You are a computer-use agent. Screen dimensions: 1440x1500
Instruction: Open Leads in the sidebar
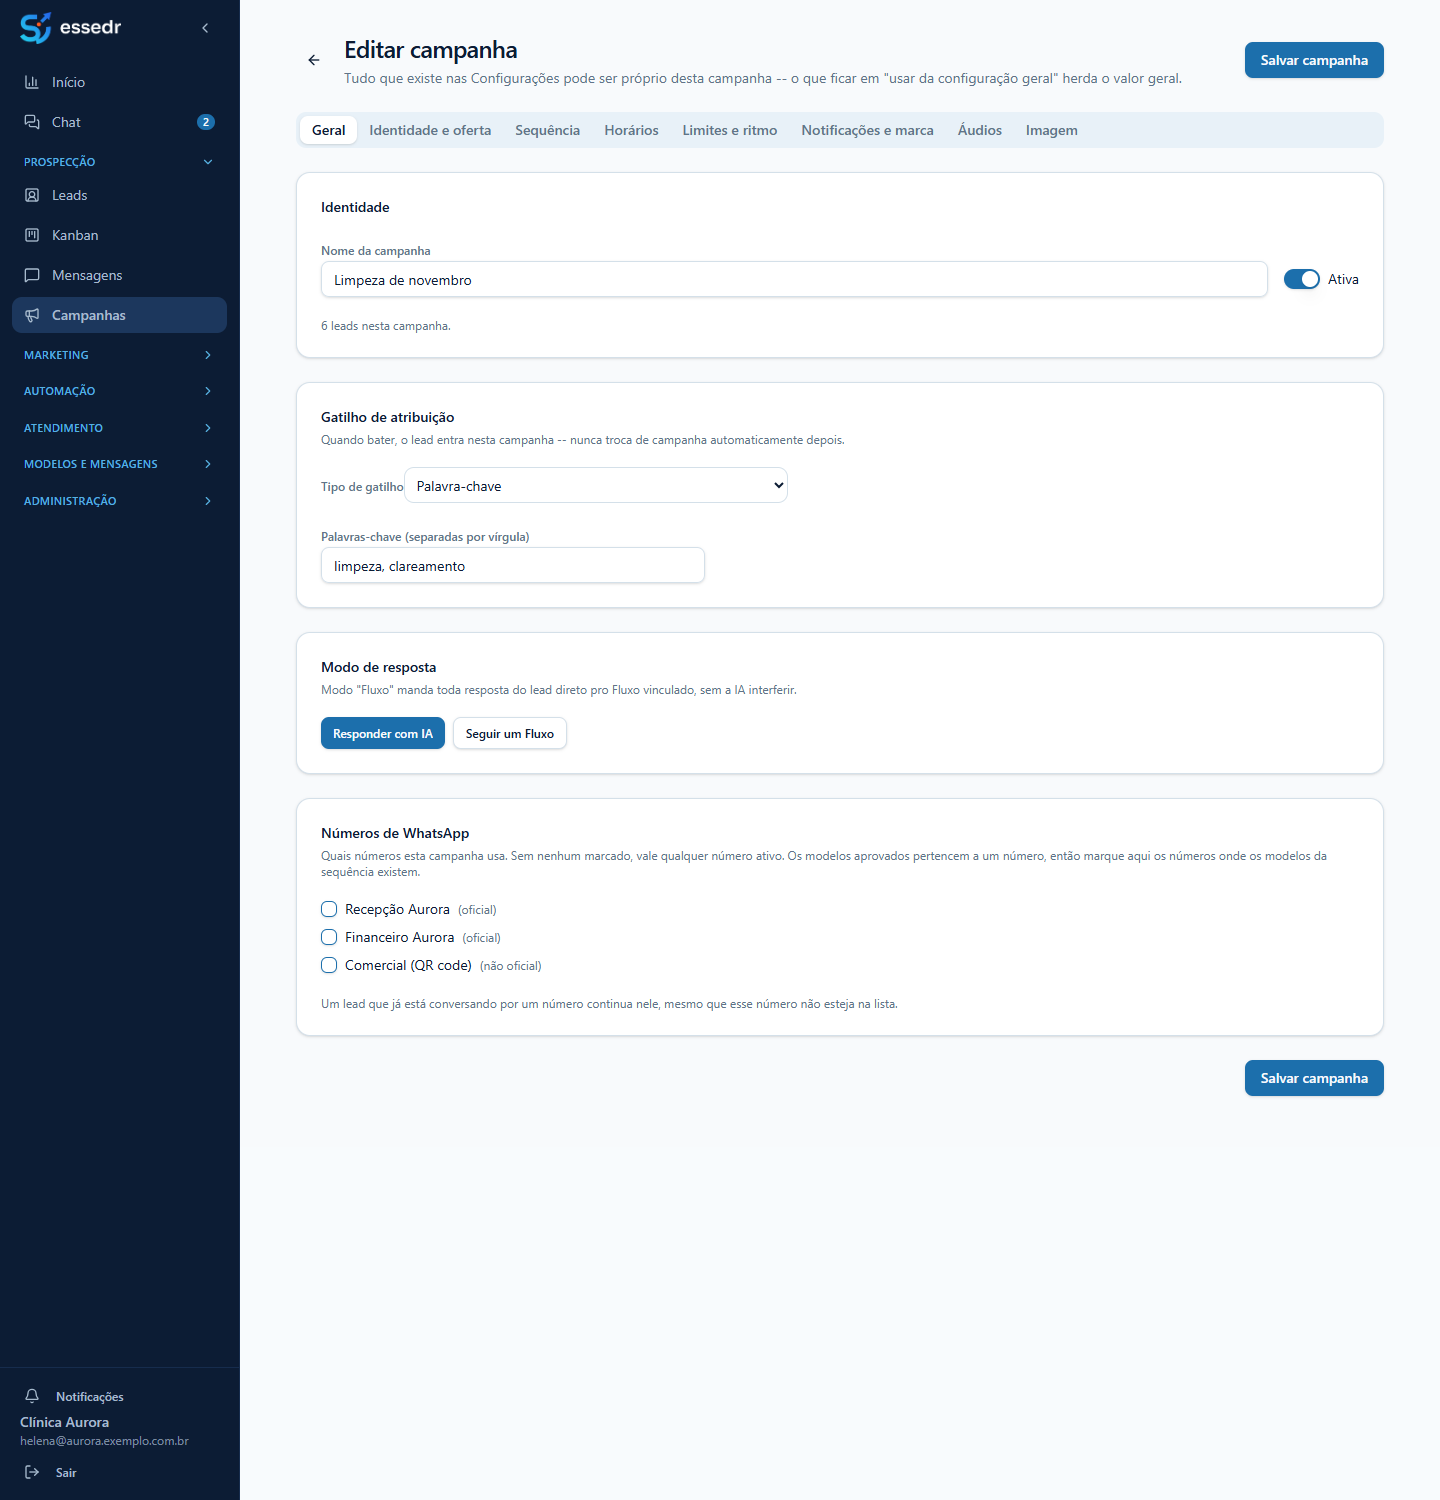(x=120, y=195)
